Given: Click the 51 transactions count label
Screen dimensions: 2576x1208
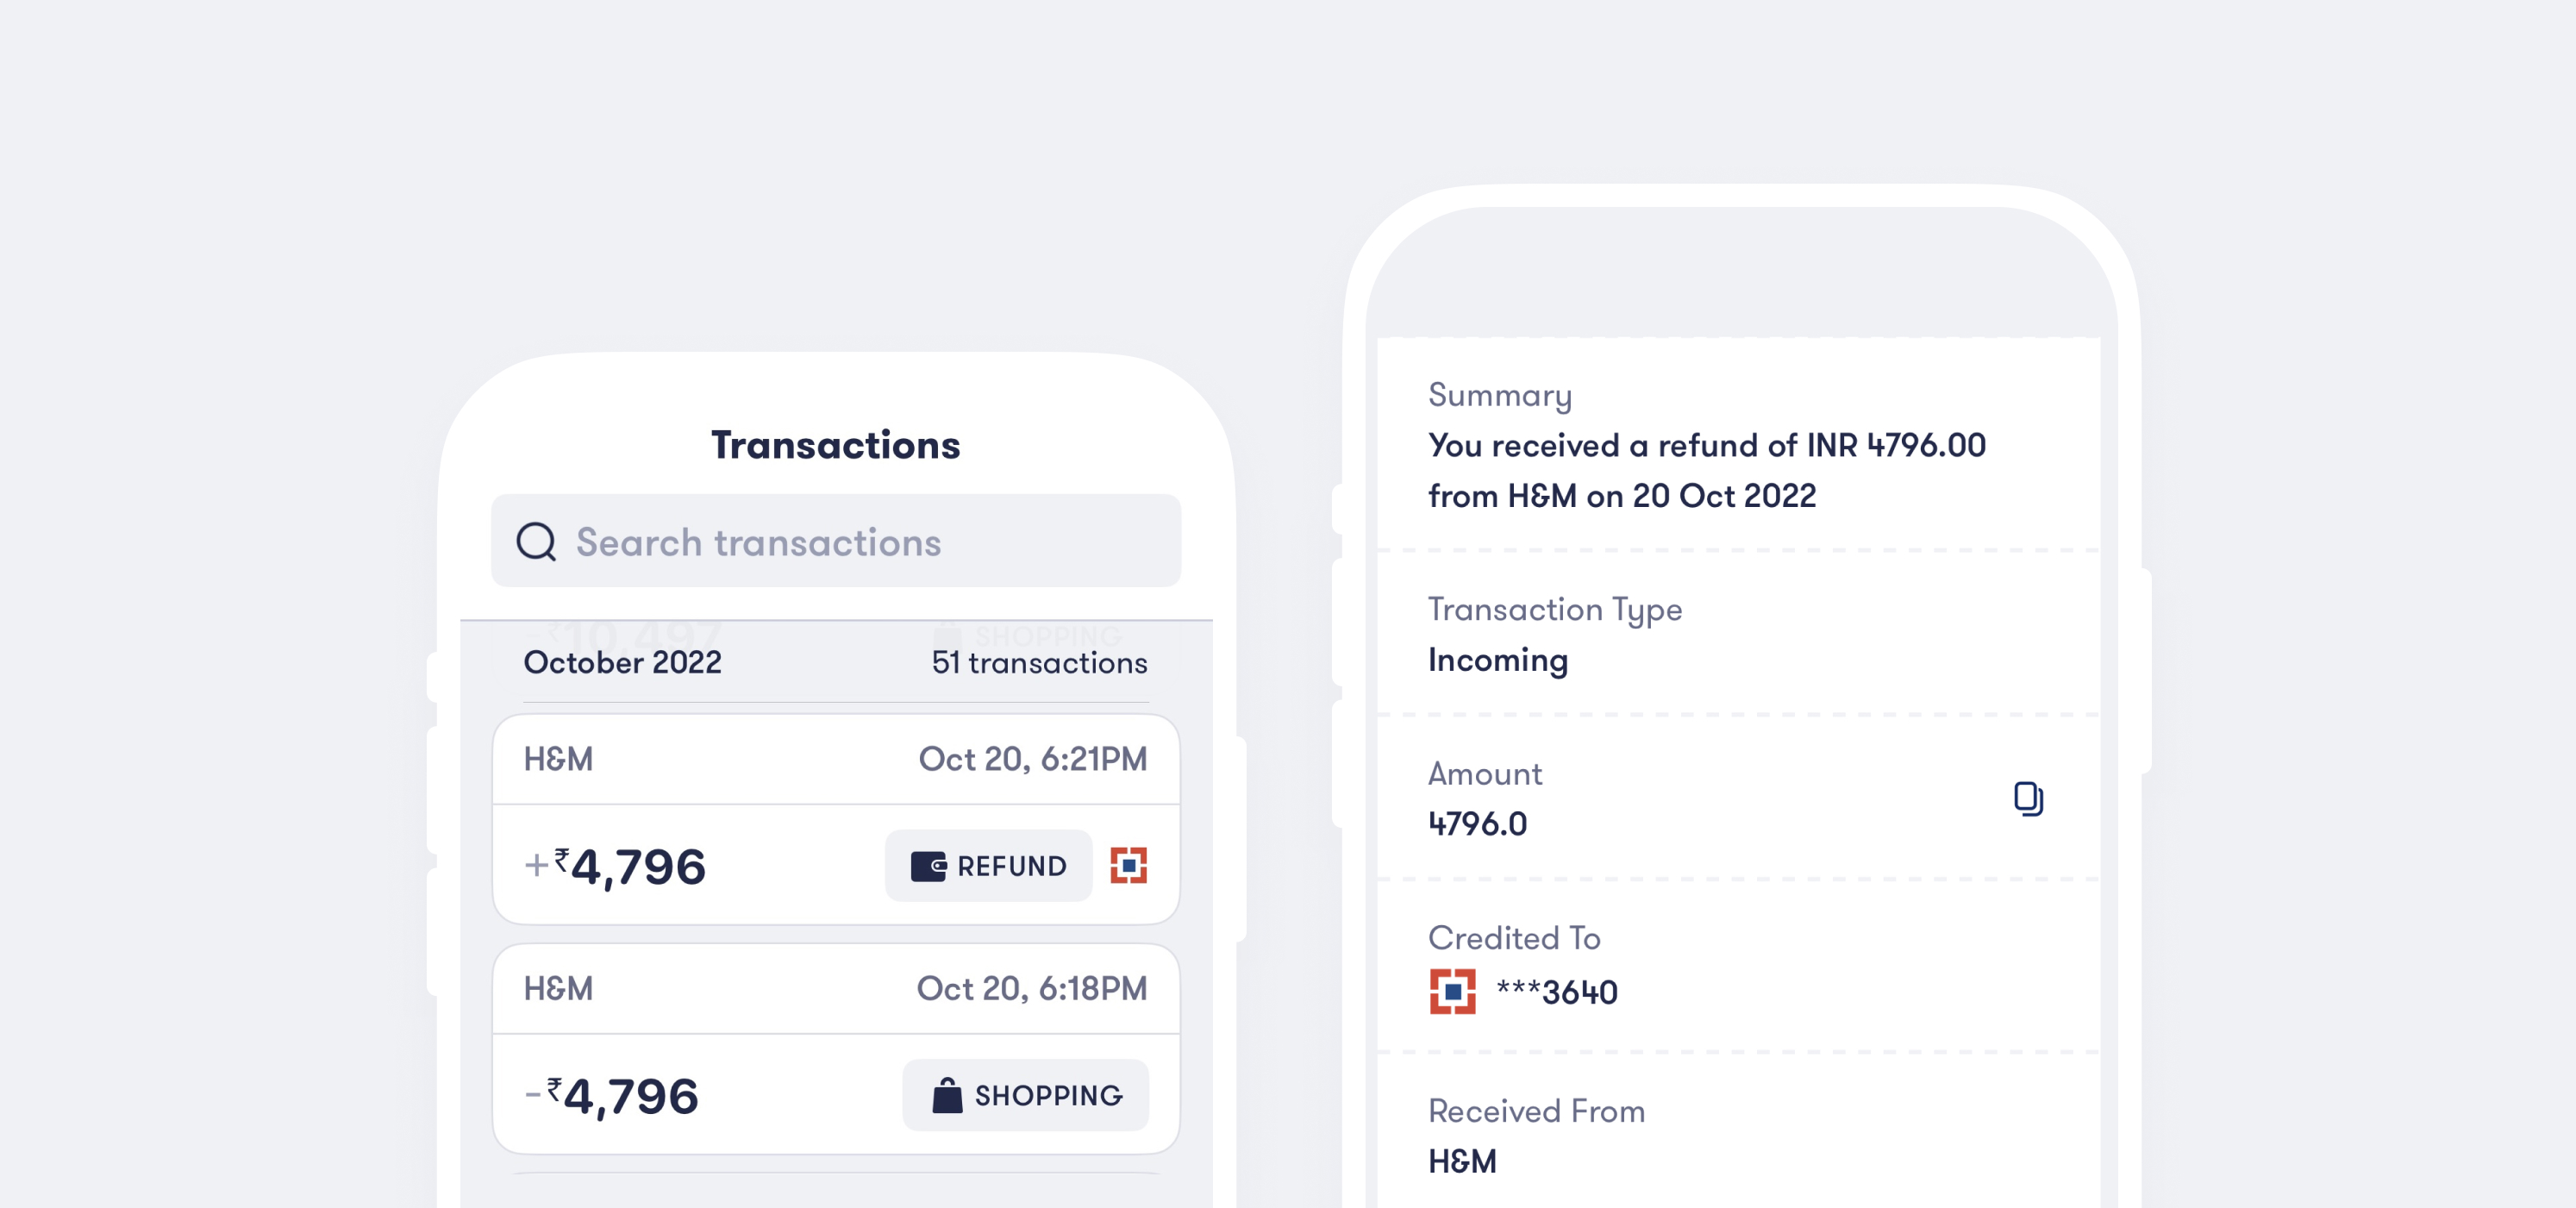Looking at the screenshot, I should click(1039, 662).
